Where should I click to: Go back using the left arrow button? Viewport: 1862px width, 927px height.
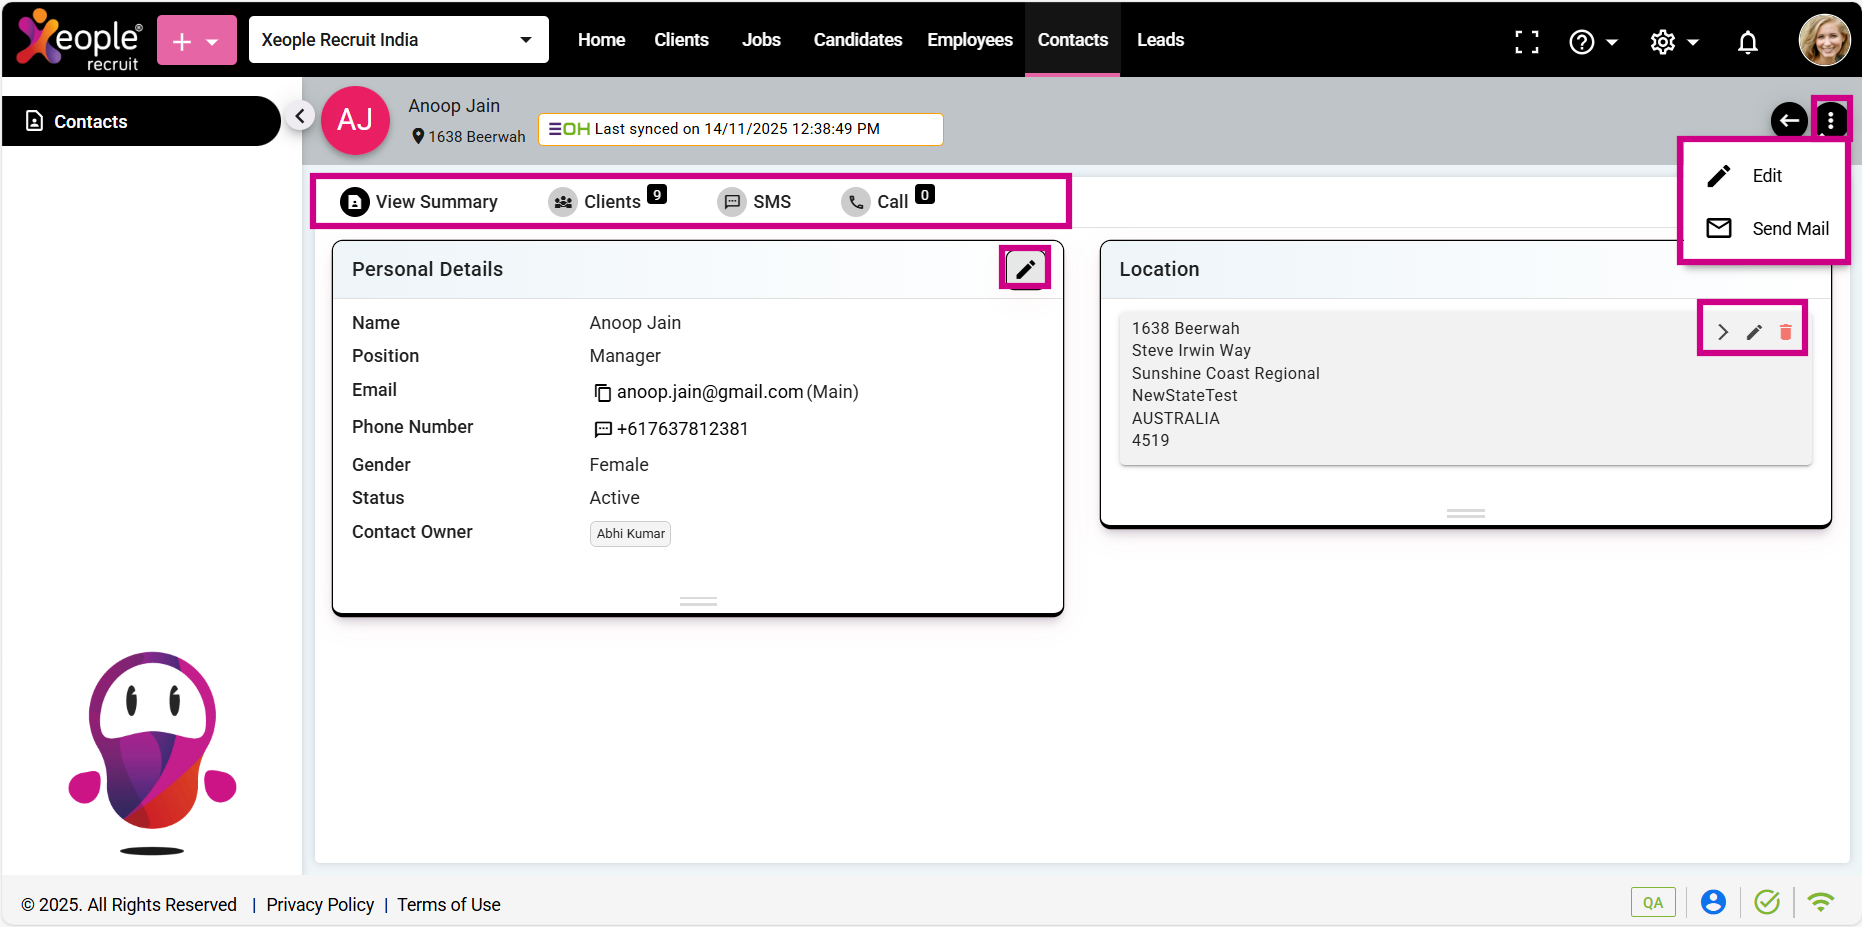(1788, 121)
